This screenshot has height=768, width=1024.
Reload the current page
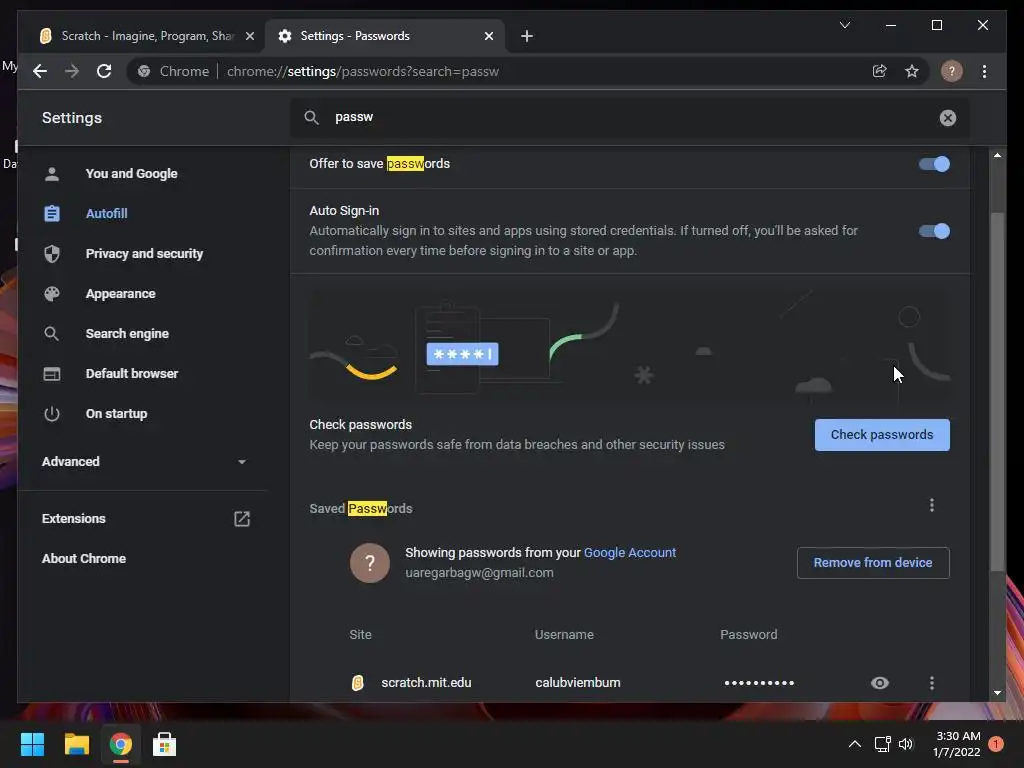[104, 71]
